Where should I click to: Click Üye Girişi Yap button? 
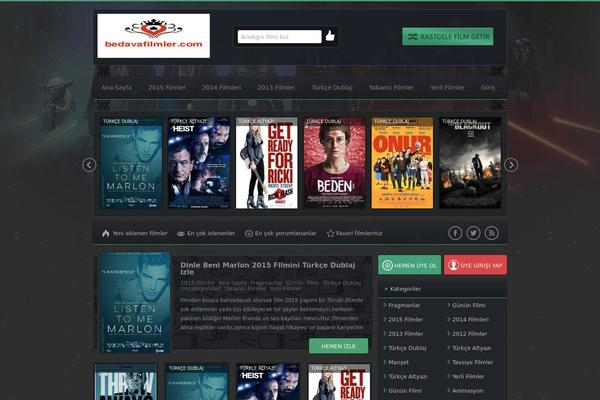(x=476, y=265)
